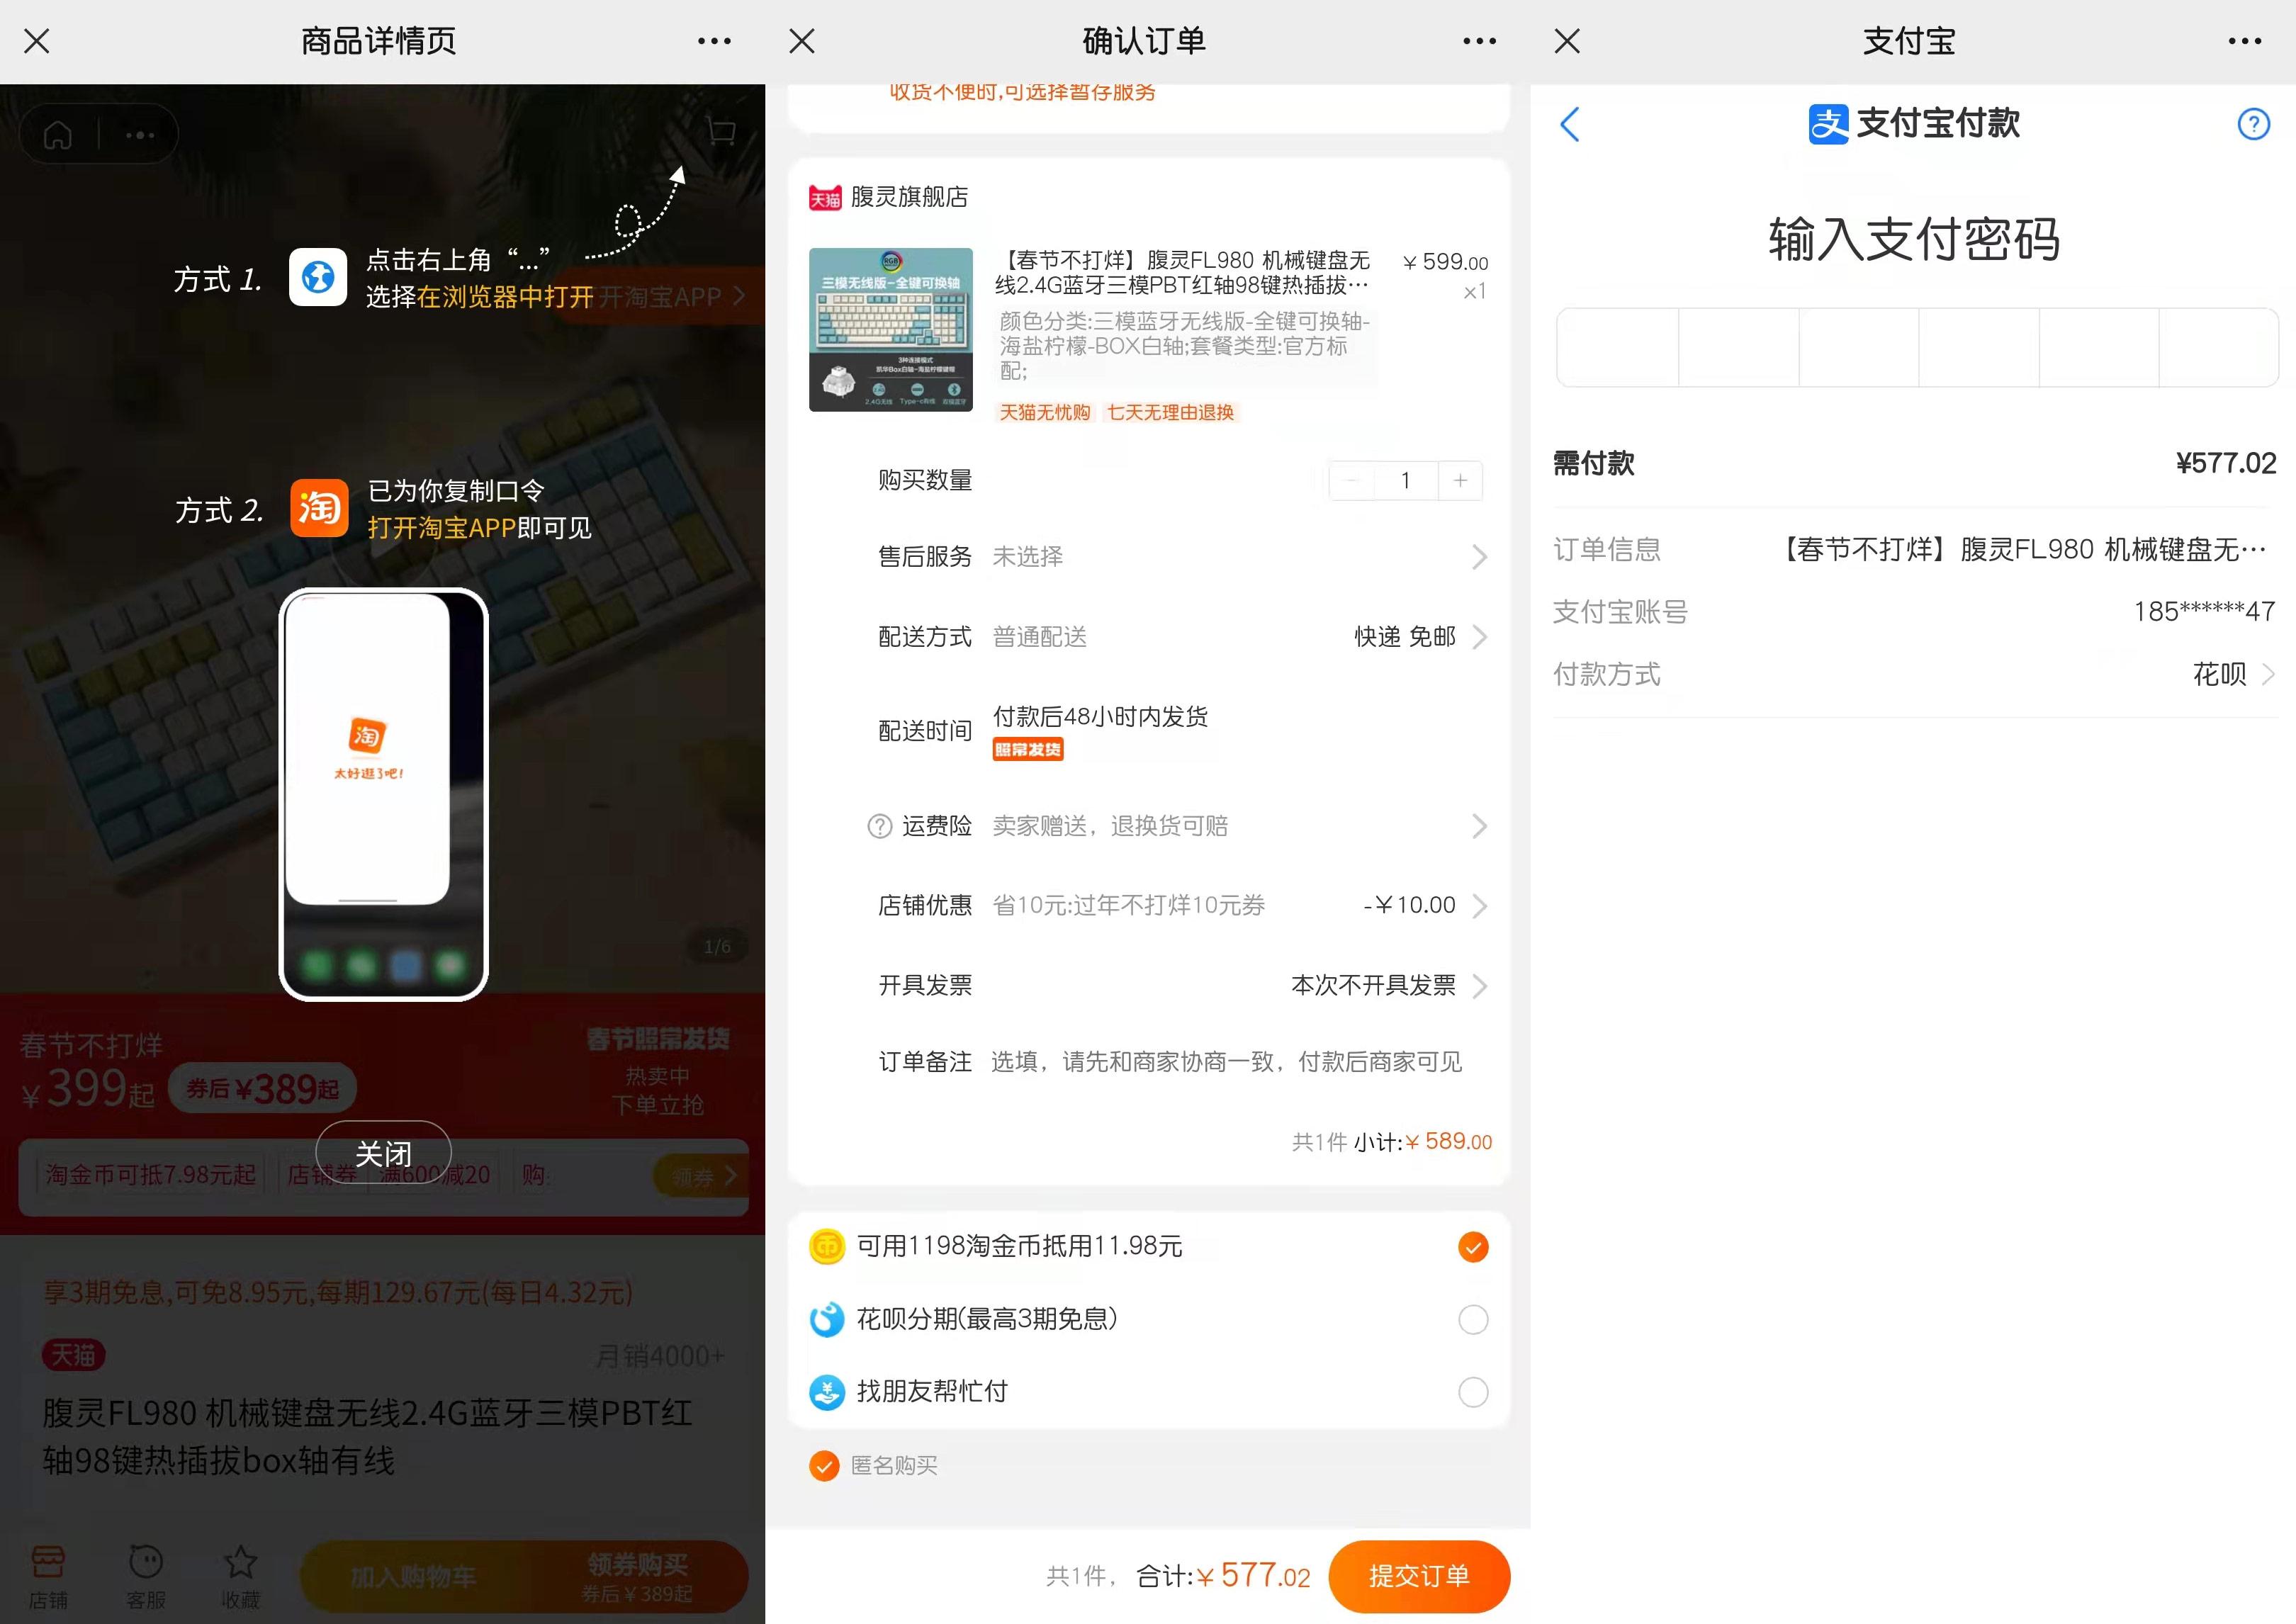2296x1624 pixels.
Task: Click the first payment password box
Action: 1618,347
